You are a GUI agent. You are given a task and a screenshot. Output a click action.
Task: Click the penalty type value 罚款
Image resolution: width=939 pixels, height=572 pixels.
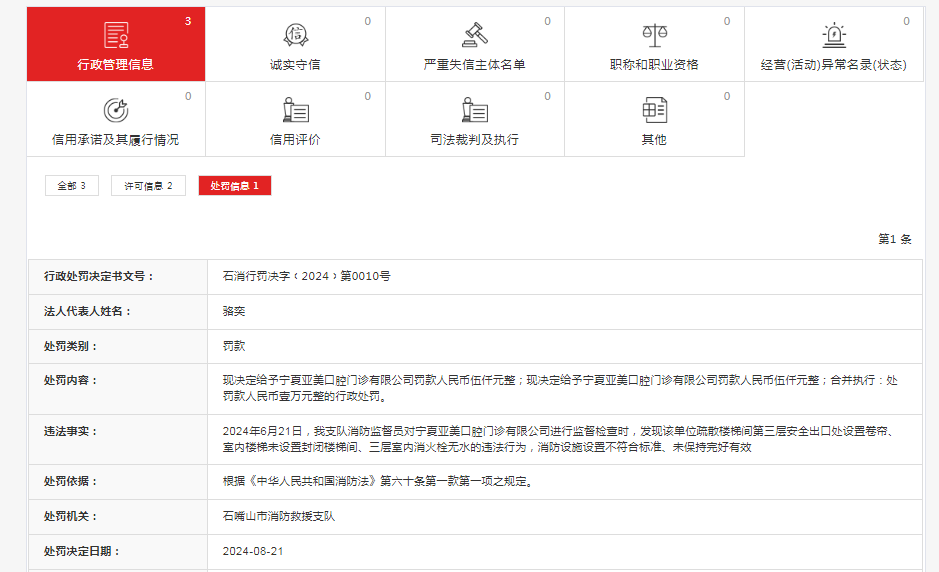coord(234,346)
